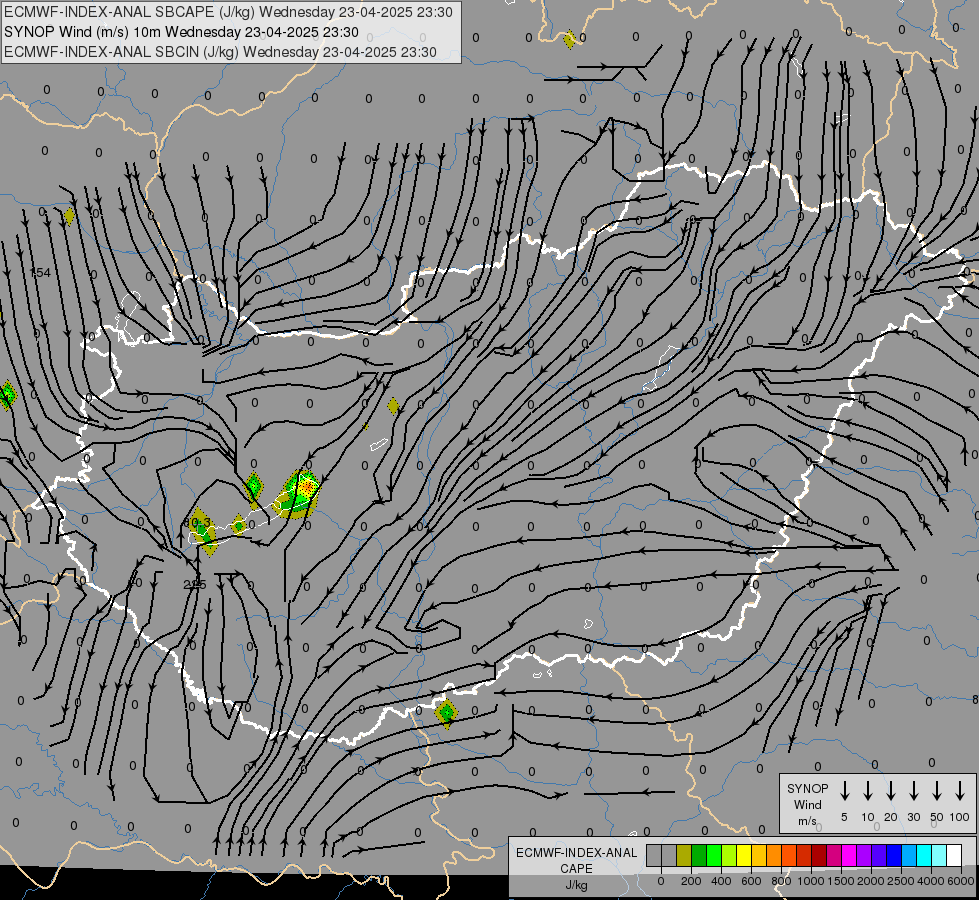979x900 pixels.
Task: Select the pure yellow CAPE legend swatch
Action: (x=744, y=855)
